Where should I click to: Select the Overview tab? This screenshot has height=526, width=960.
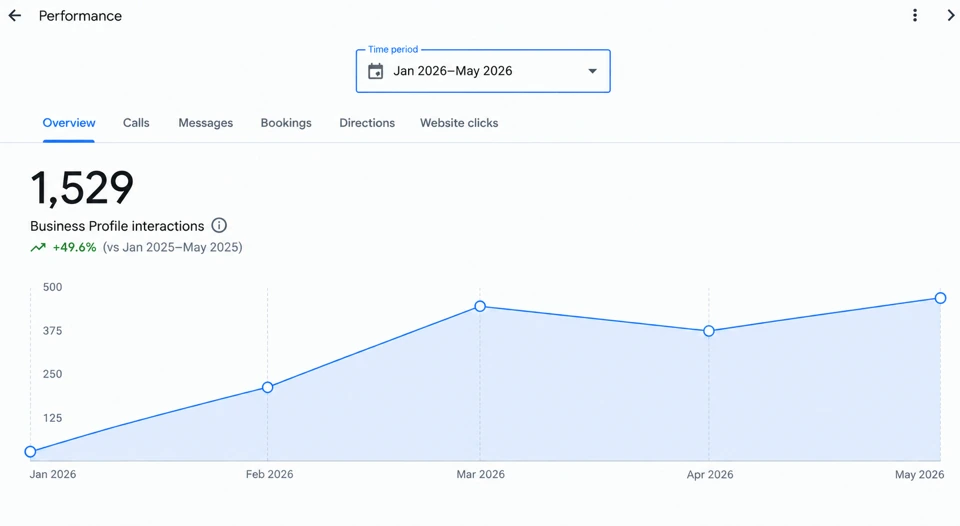point(69,123)
